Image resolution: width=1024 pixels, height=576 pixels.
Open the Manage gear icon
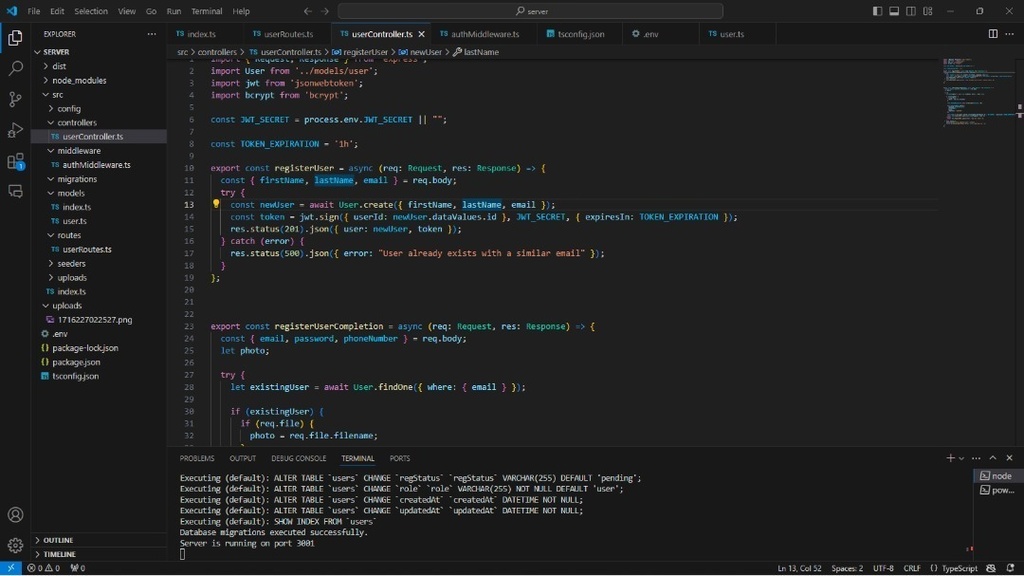coord(15,545)
